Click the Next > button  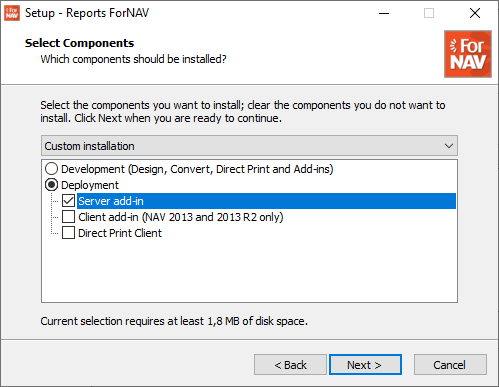click(365, 365)
